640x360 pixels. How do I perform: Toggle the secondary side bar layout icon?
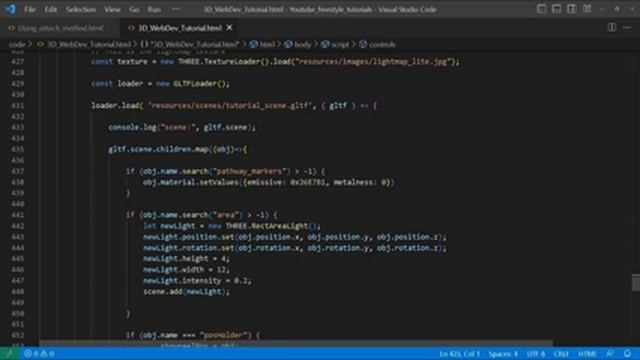(571, 9)
